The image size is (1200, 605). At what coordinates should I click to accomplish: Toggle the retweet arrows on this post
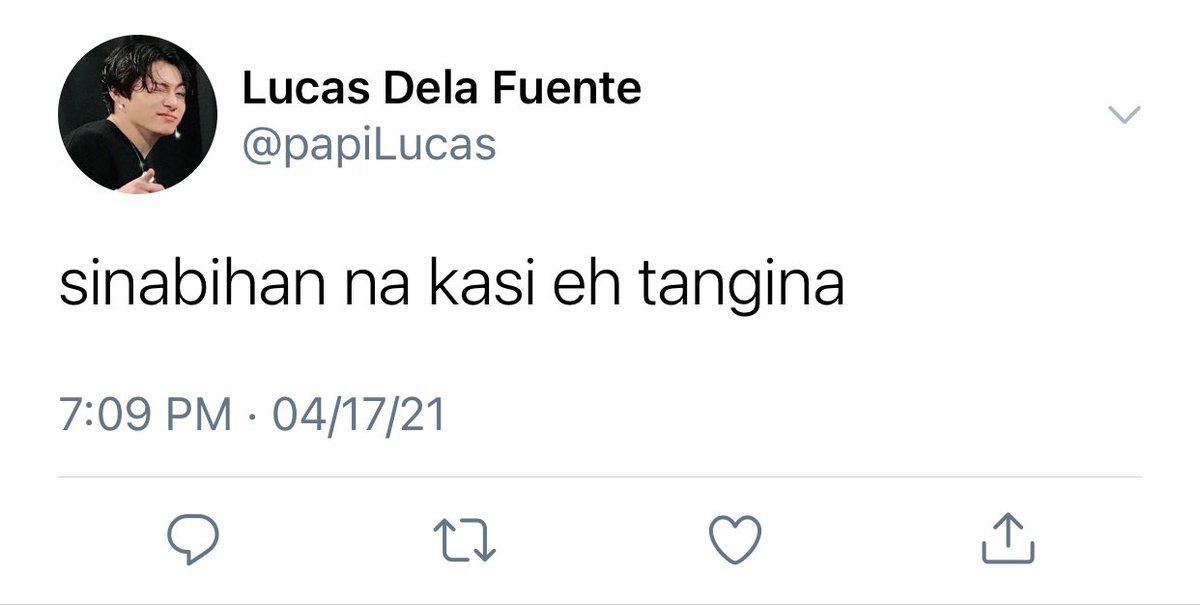click(469, 539)
